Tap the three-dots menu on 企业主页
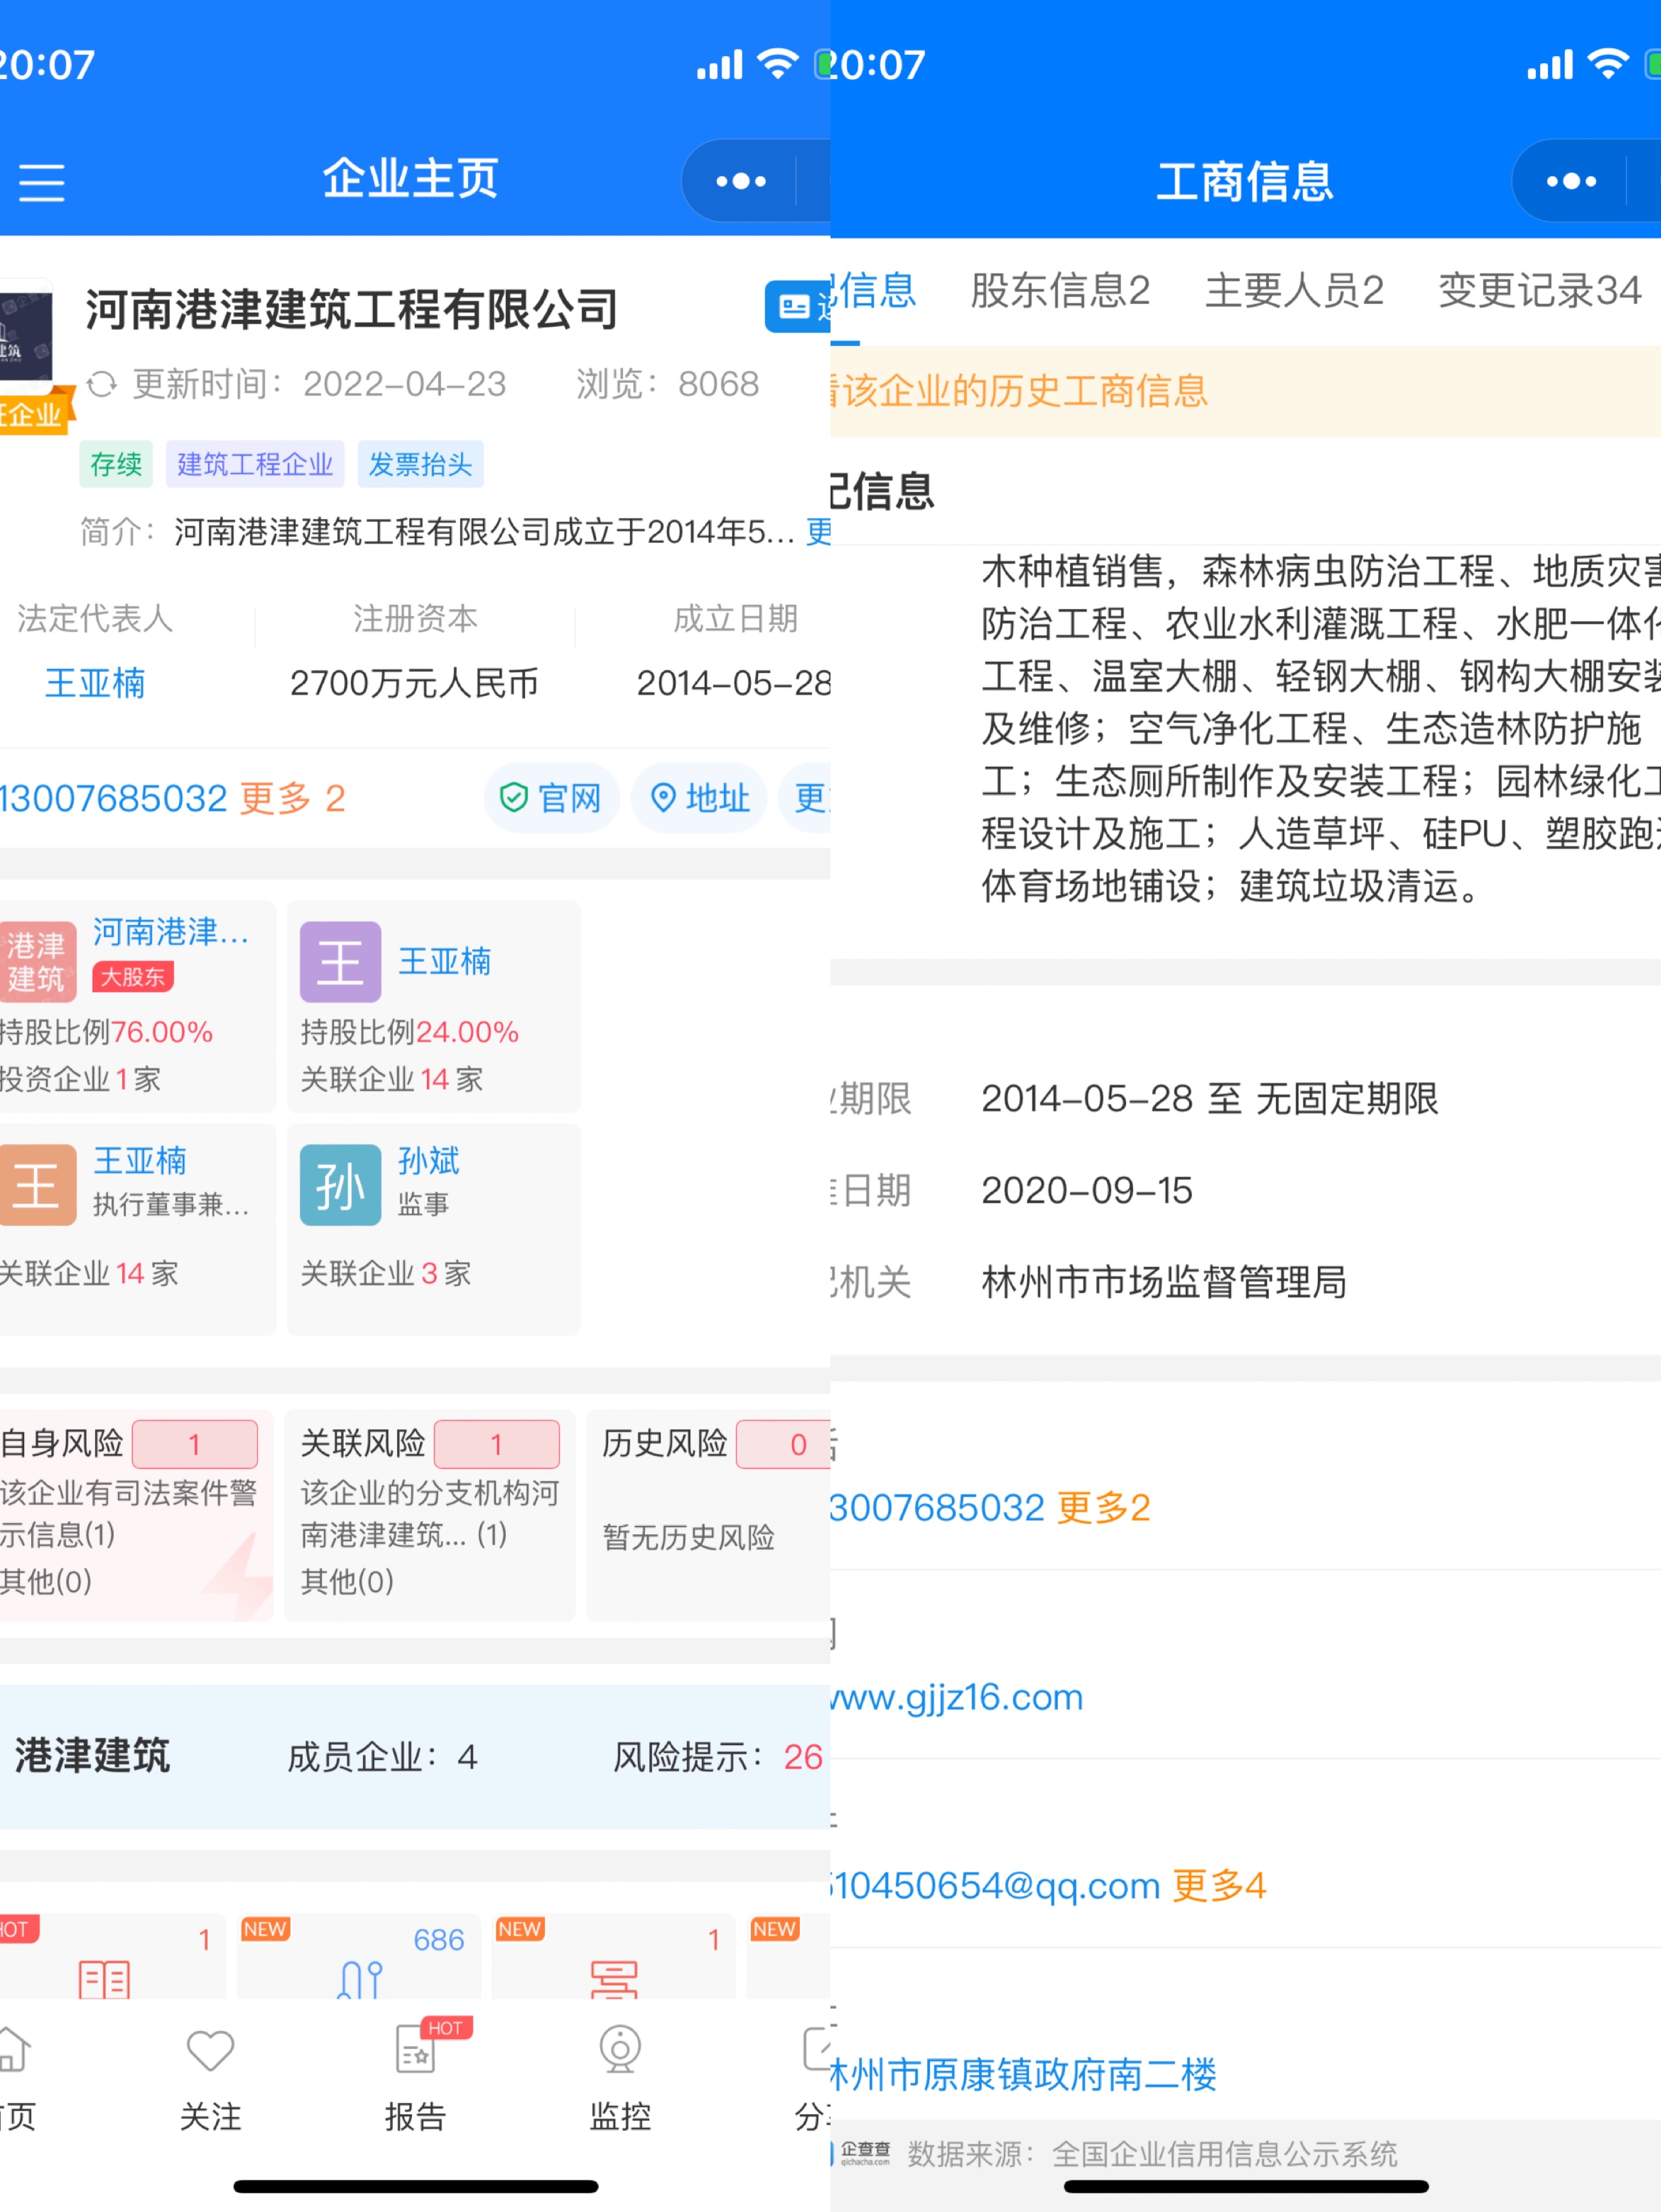 [741, 181]
